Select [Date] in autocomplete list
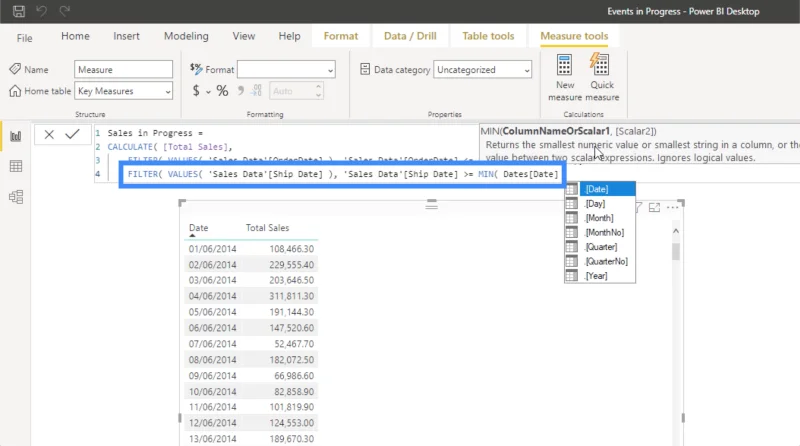This screenshot has height=446, width=800. 600,189
